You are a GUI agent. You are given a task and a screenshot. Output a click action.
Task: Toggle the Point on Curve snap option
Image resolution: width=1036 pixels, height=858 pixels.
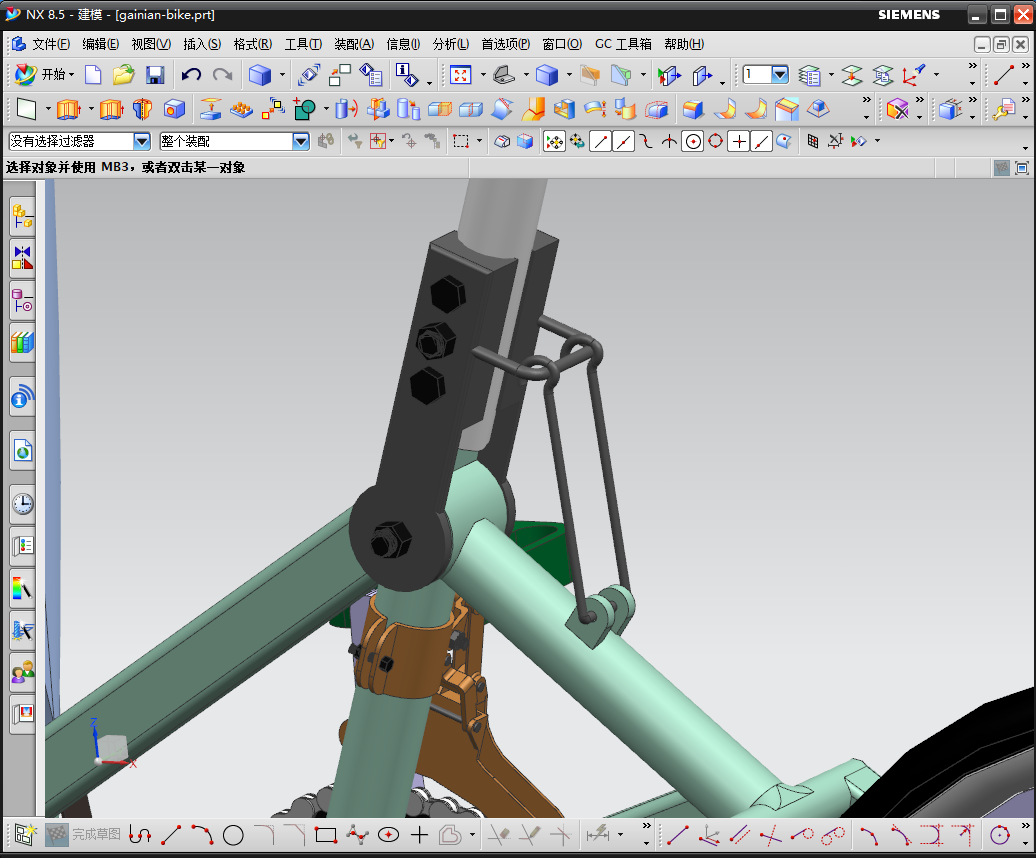point(762,141)
